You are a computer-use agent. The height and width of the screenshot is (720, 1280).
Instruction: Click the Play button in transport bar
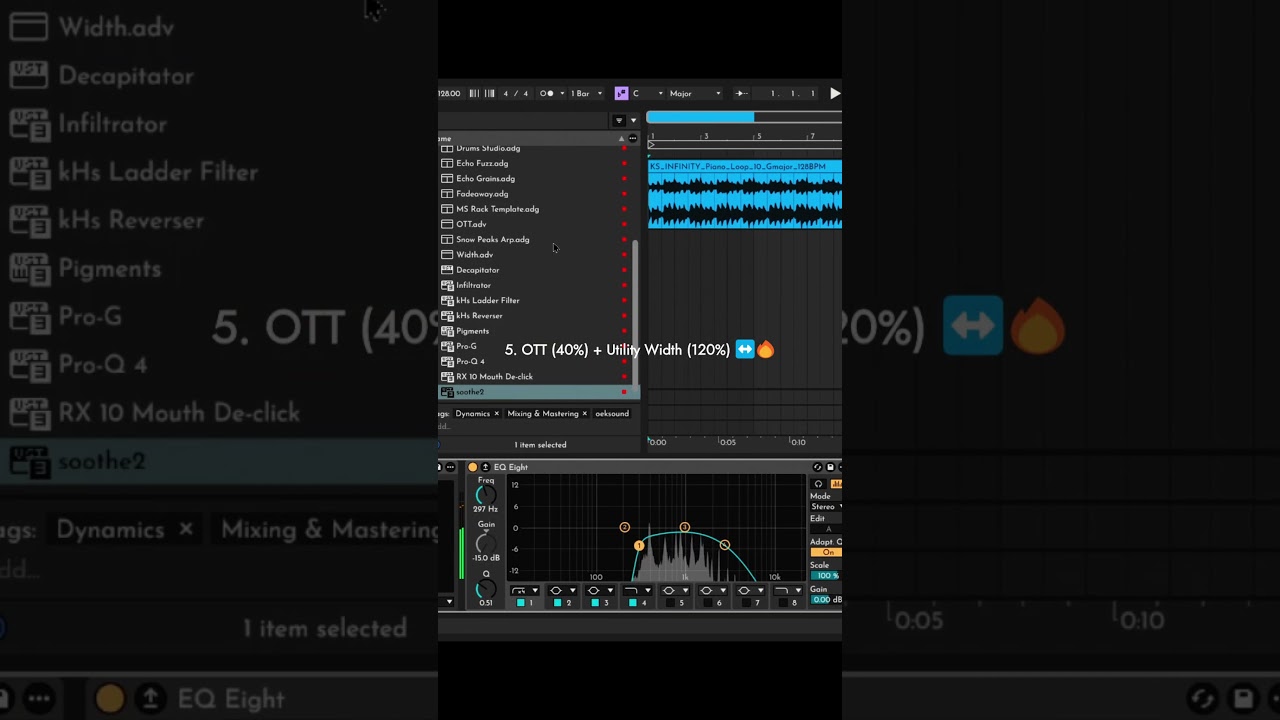[x=835, y=93]
